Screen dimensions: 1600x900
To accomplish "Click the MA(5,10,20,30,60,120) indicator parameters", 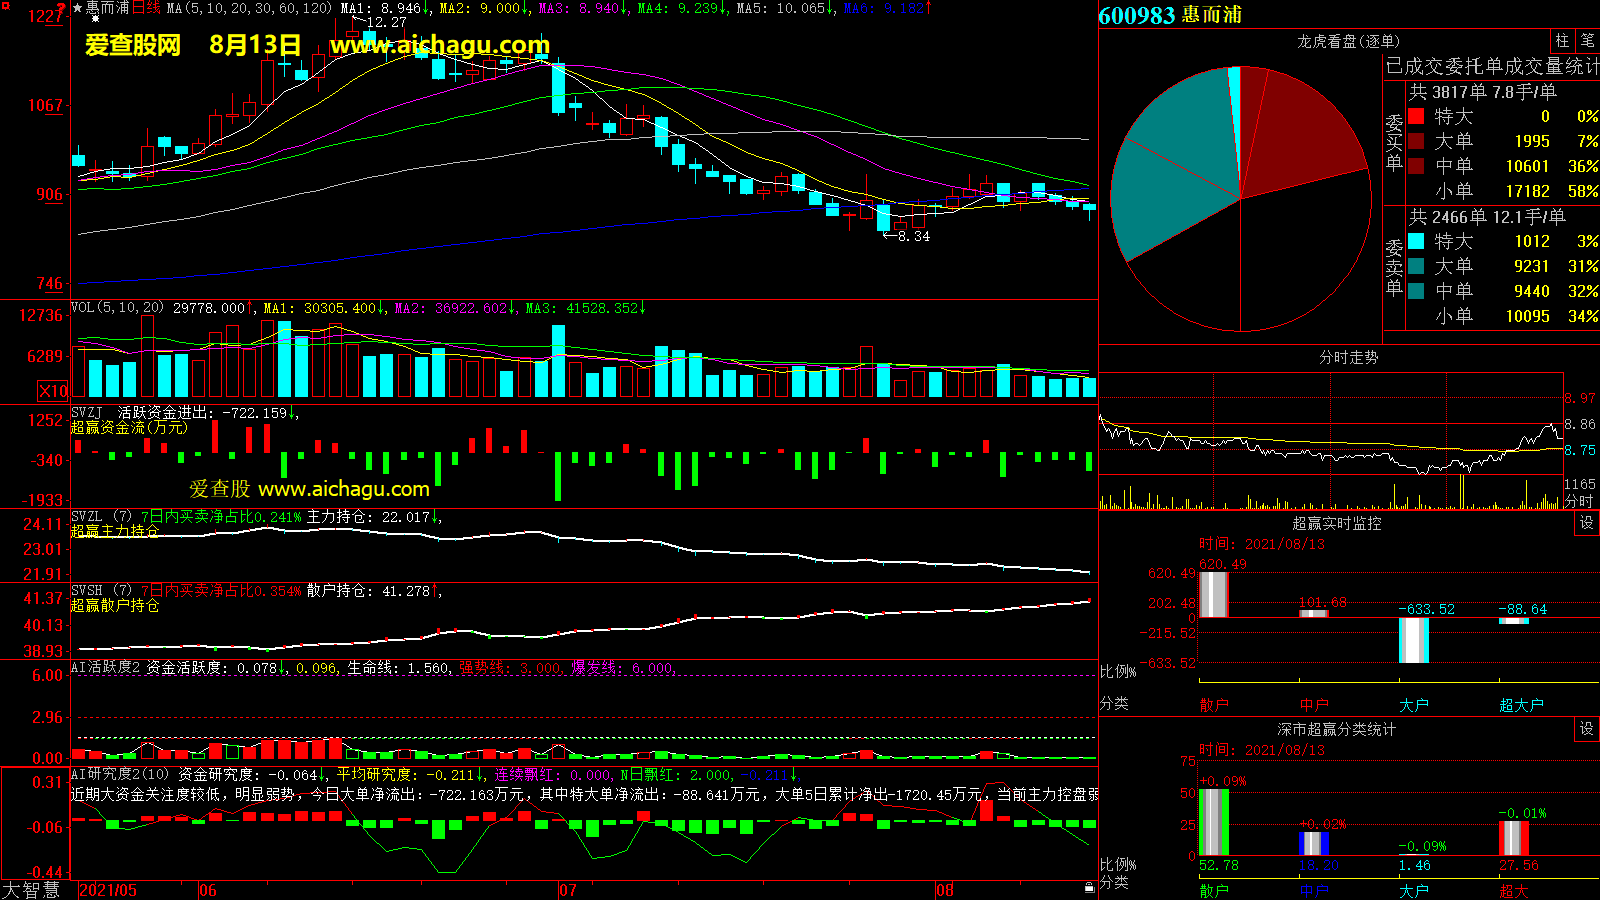I will coord(249,8).
